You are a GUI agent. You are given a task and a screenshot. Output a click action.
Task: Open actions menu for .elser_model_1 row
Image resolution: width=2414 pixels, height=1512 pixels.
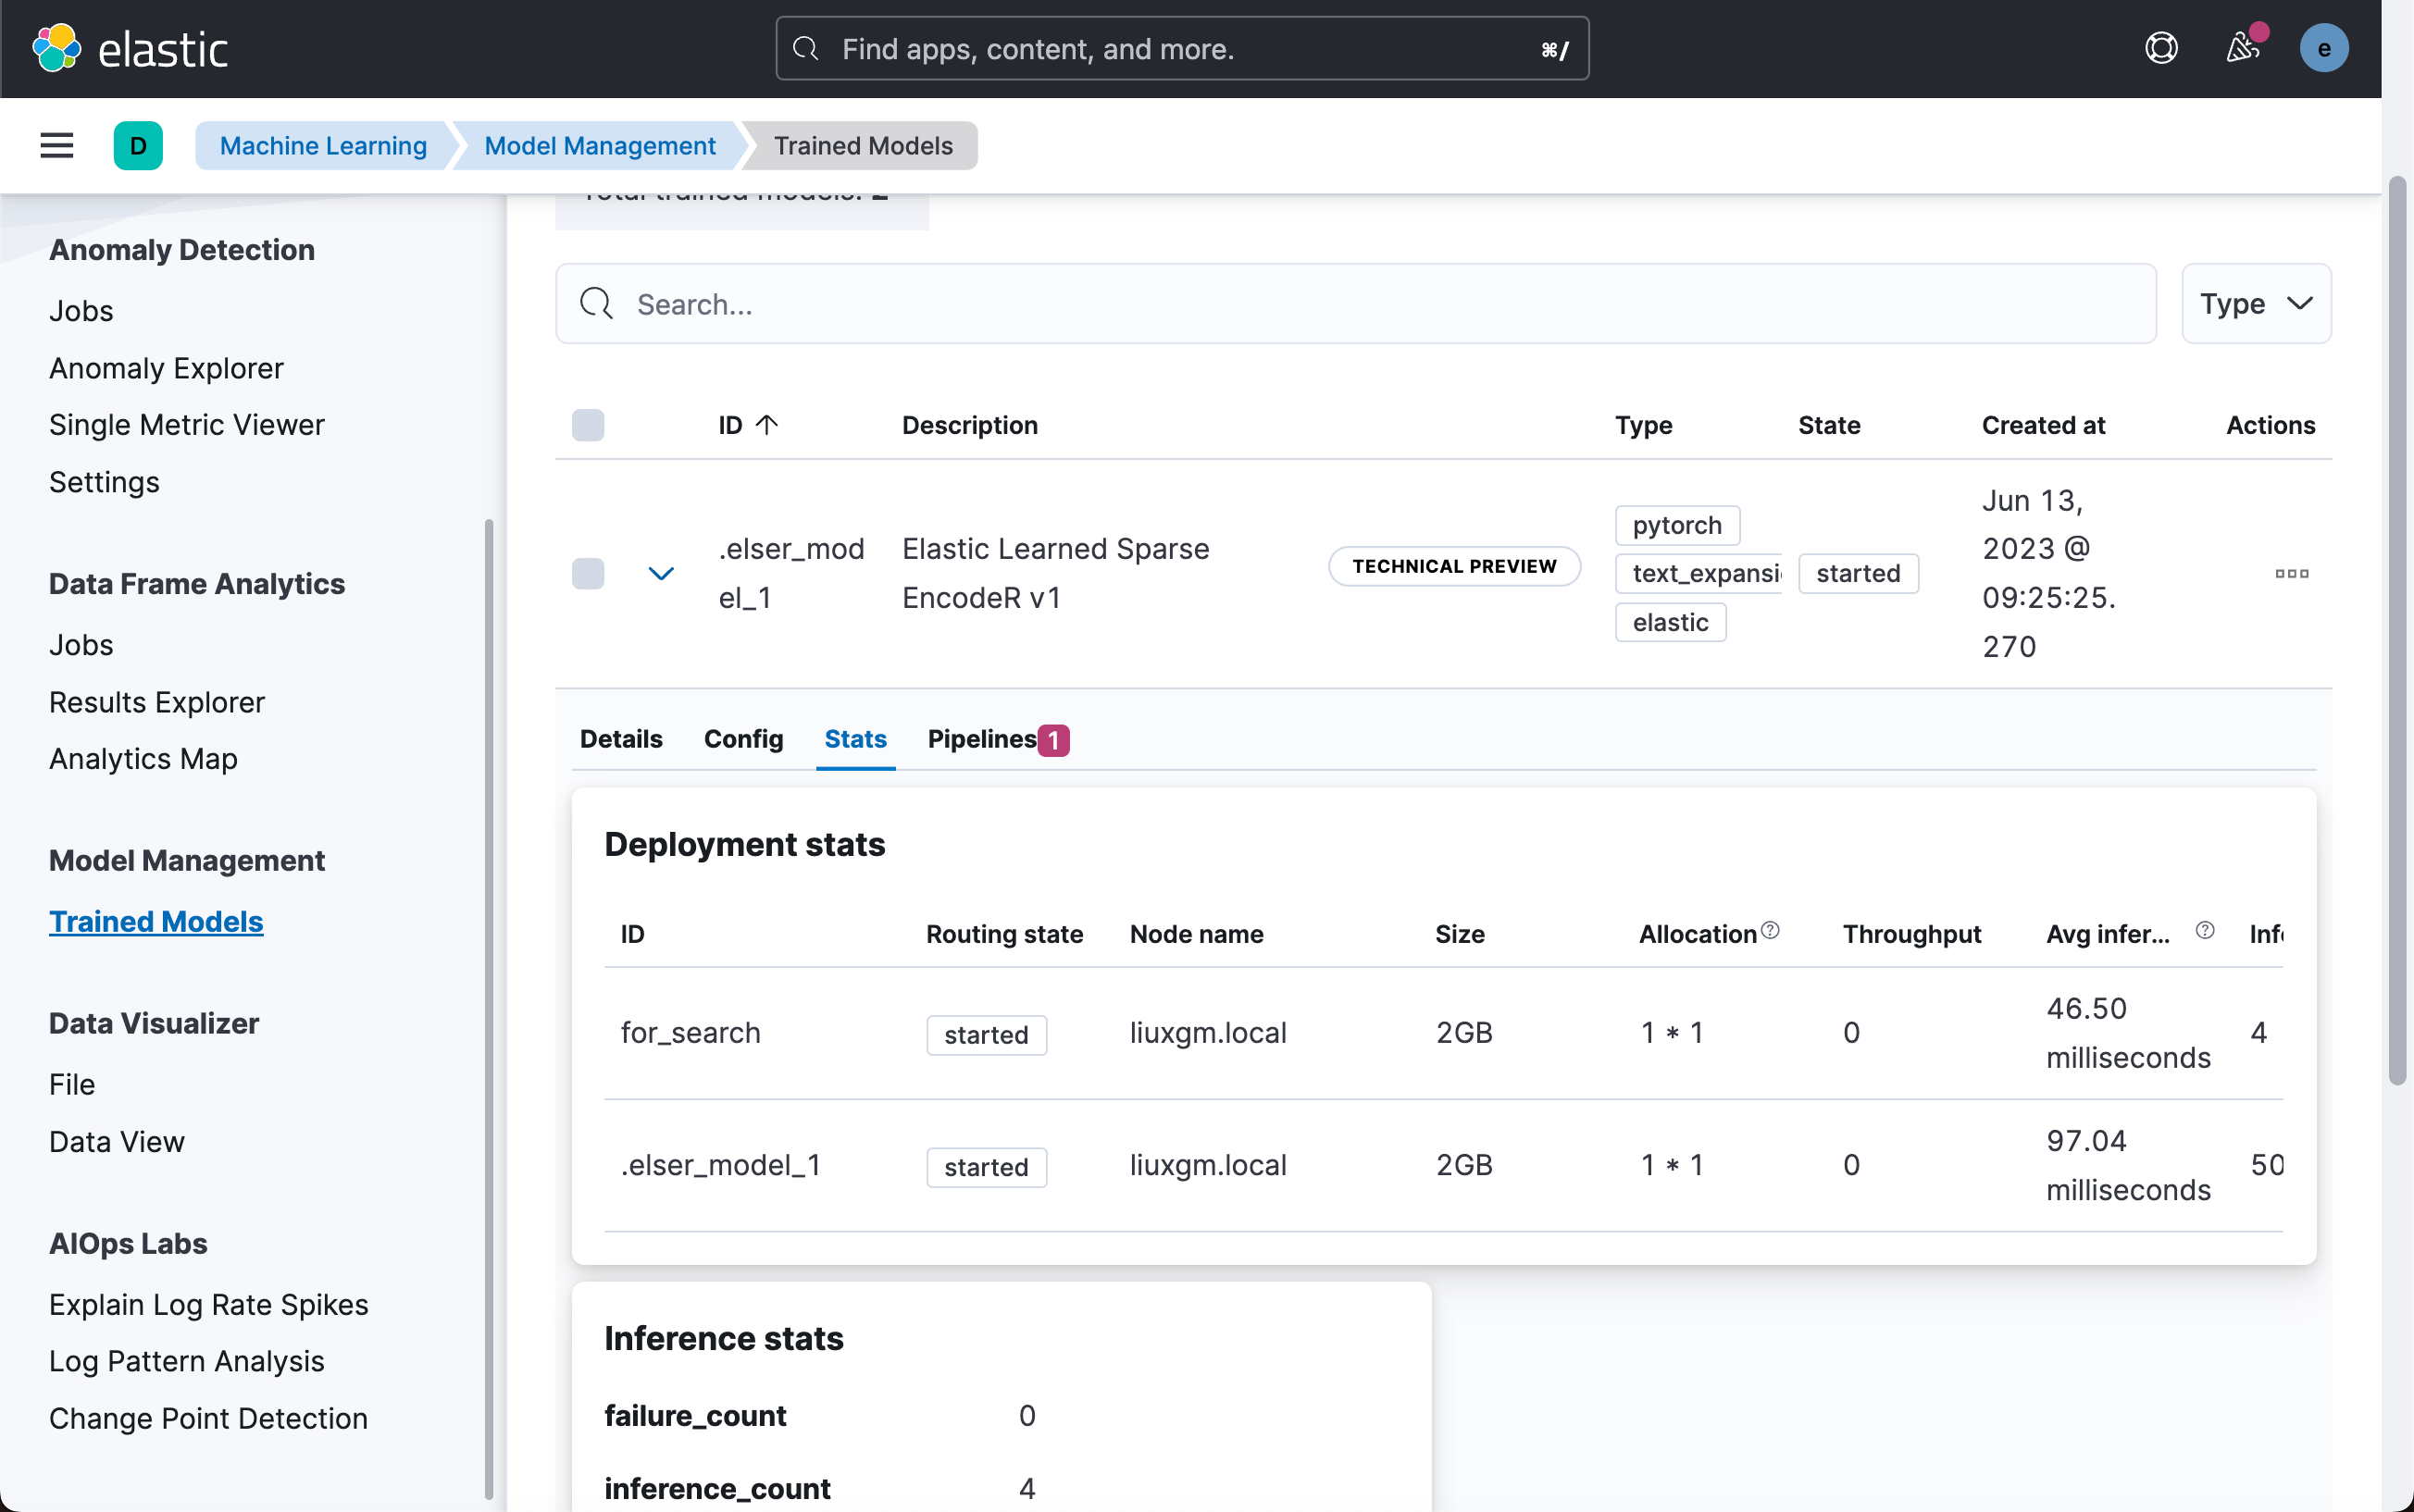[2291, 573]
